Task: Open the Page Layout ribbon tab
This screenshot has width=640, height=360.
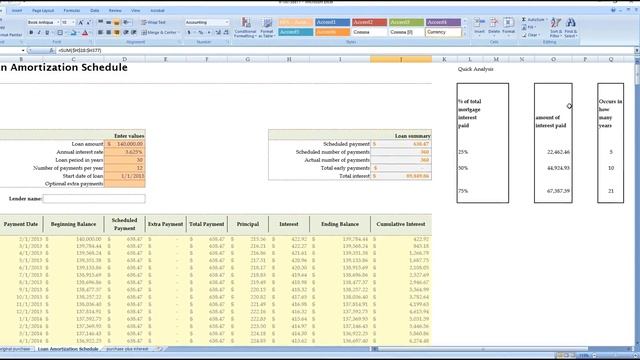Action: pos(43,10)
